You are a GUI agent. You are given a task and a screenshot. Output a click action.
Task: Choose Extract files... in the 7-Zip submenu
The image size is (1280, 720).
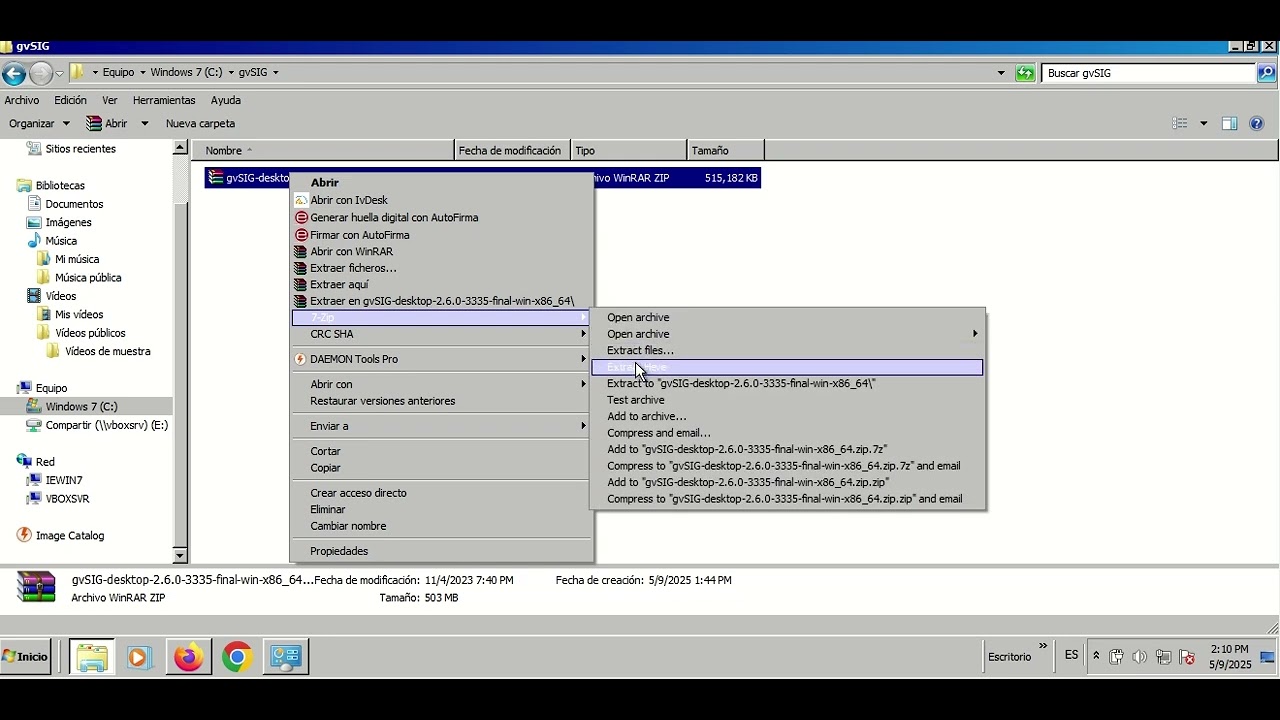coord(787,350)
